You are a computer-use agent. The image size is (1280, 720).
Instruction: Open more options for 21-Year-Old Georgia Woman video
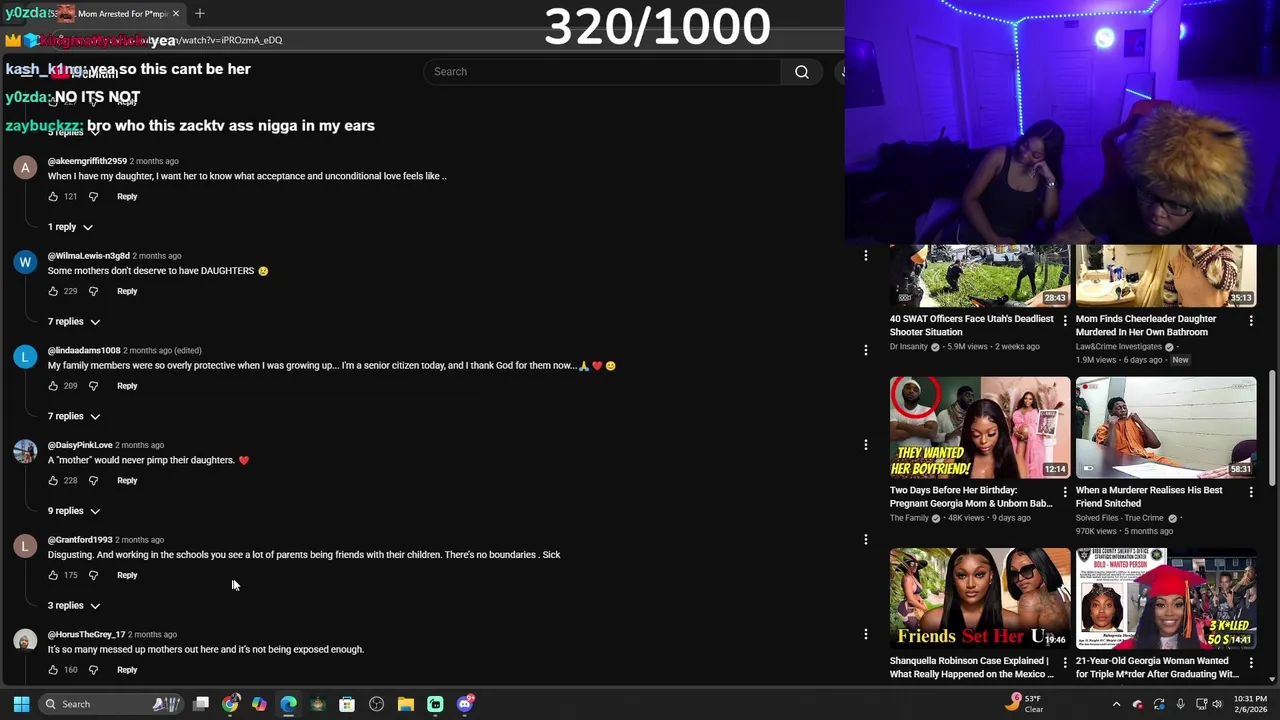pos(1251,662)
